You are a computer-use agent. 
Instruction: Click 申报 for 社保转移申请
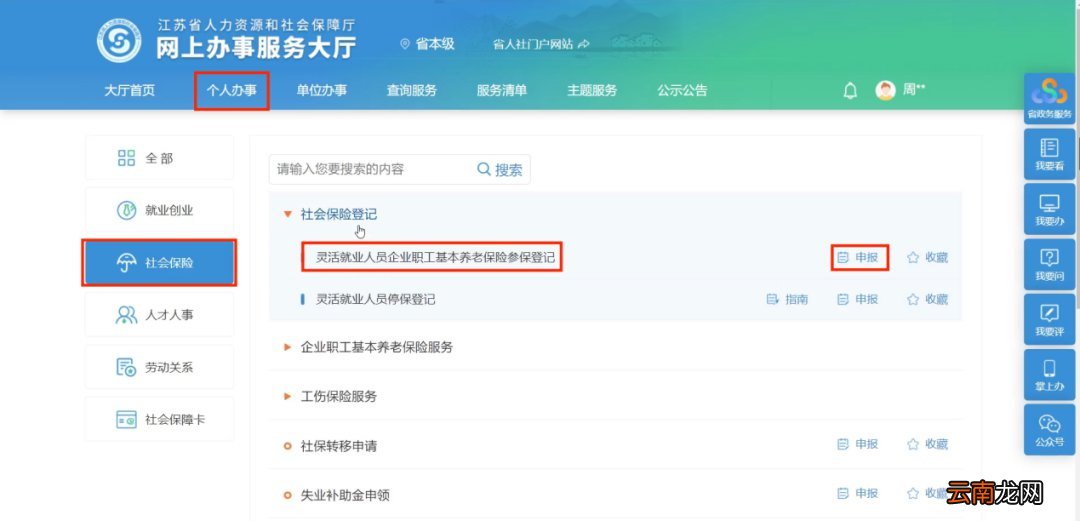click(858, 445)
